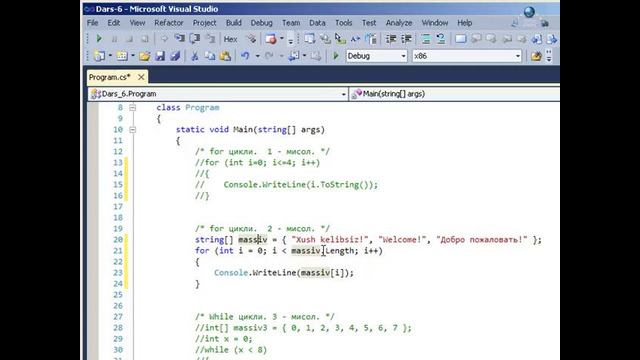Click the folder icon right of x86
The height and width of the screenshot is (360, 640).
(x=536, y=56)
